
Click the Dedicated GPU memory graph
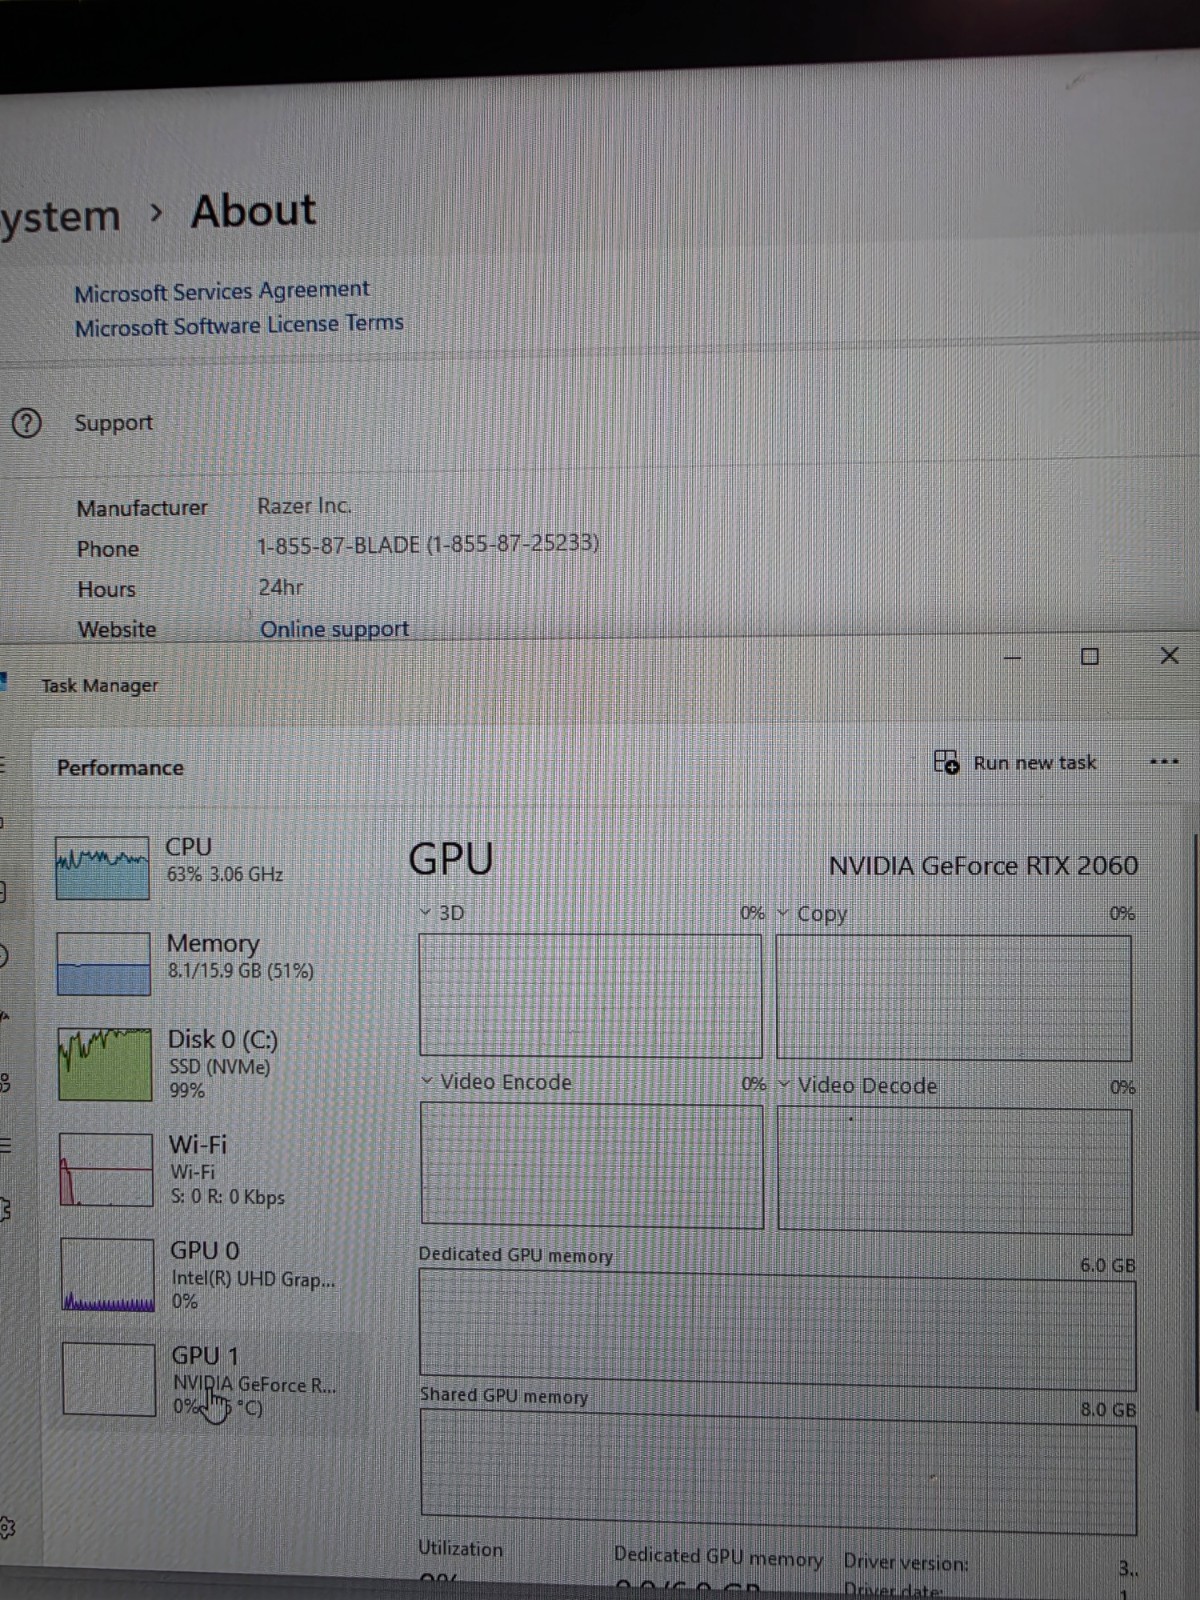click(778, 1330)
